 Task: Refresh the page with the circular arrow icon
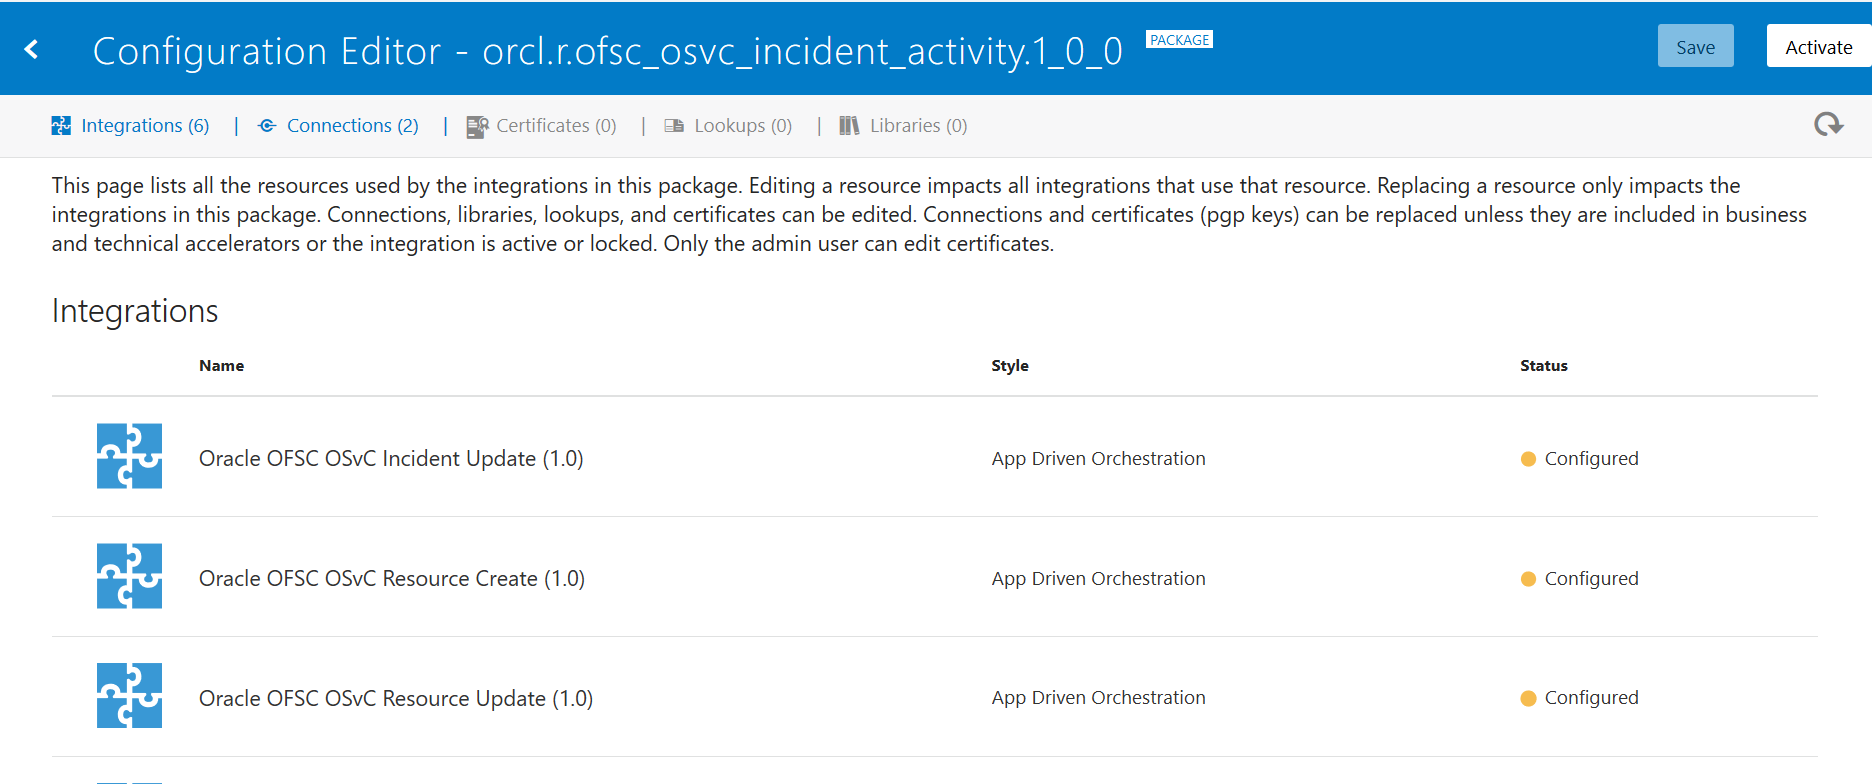pyautogui.click(x=1828, y=124)
